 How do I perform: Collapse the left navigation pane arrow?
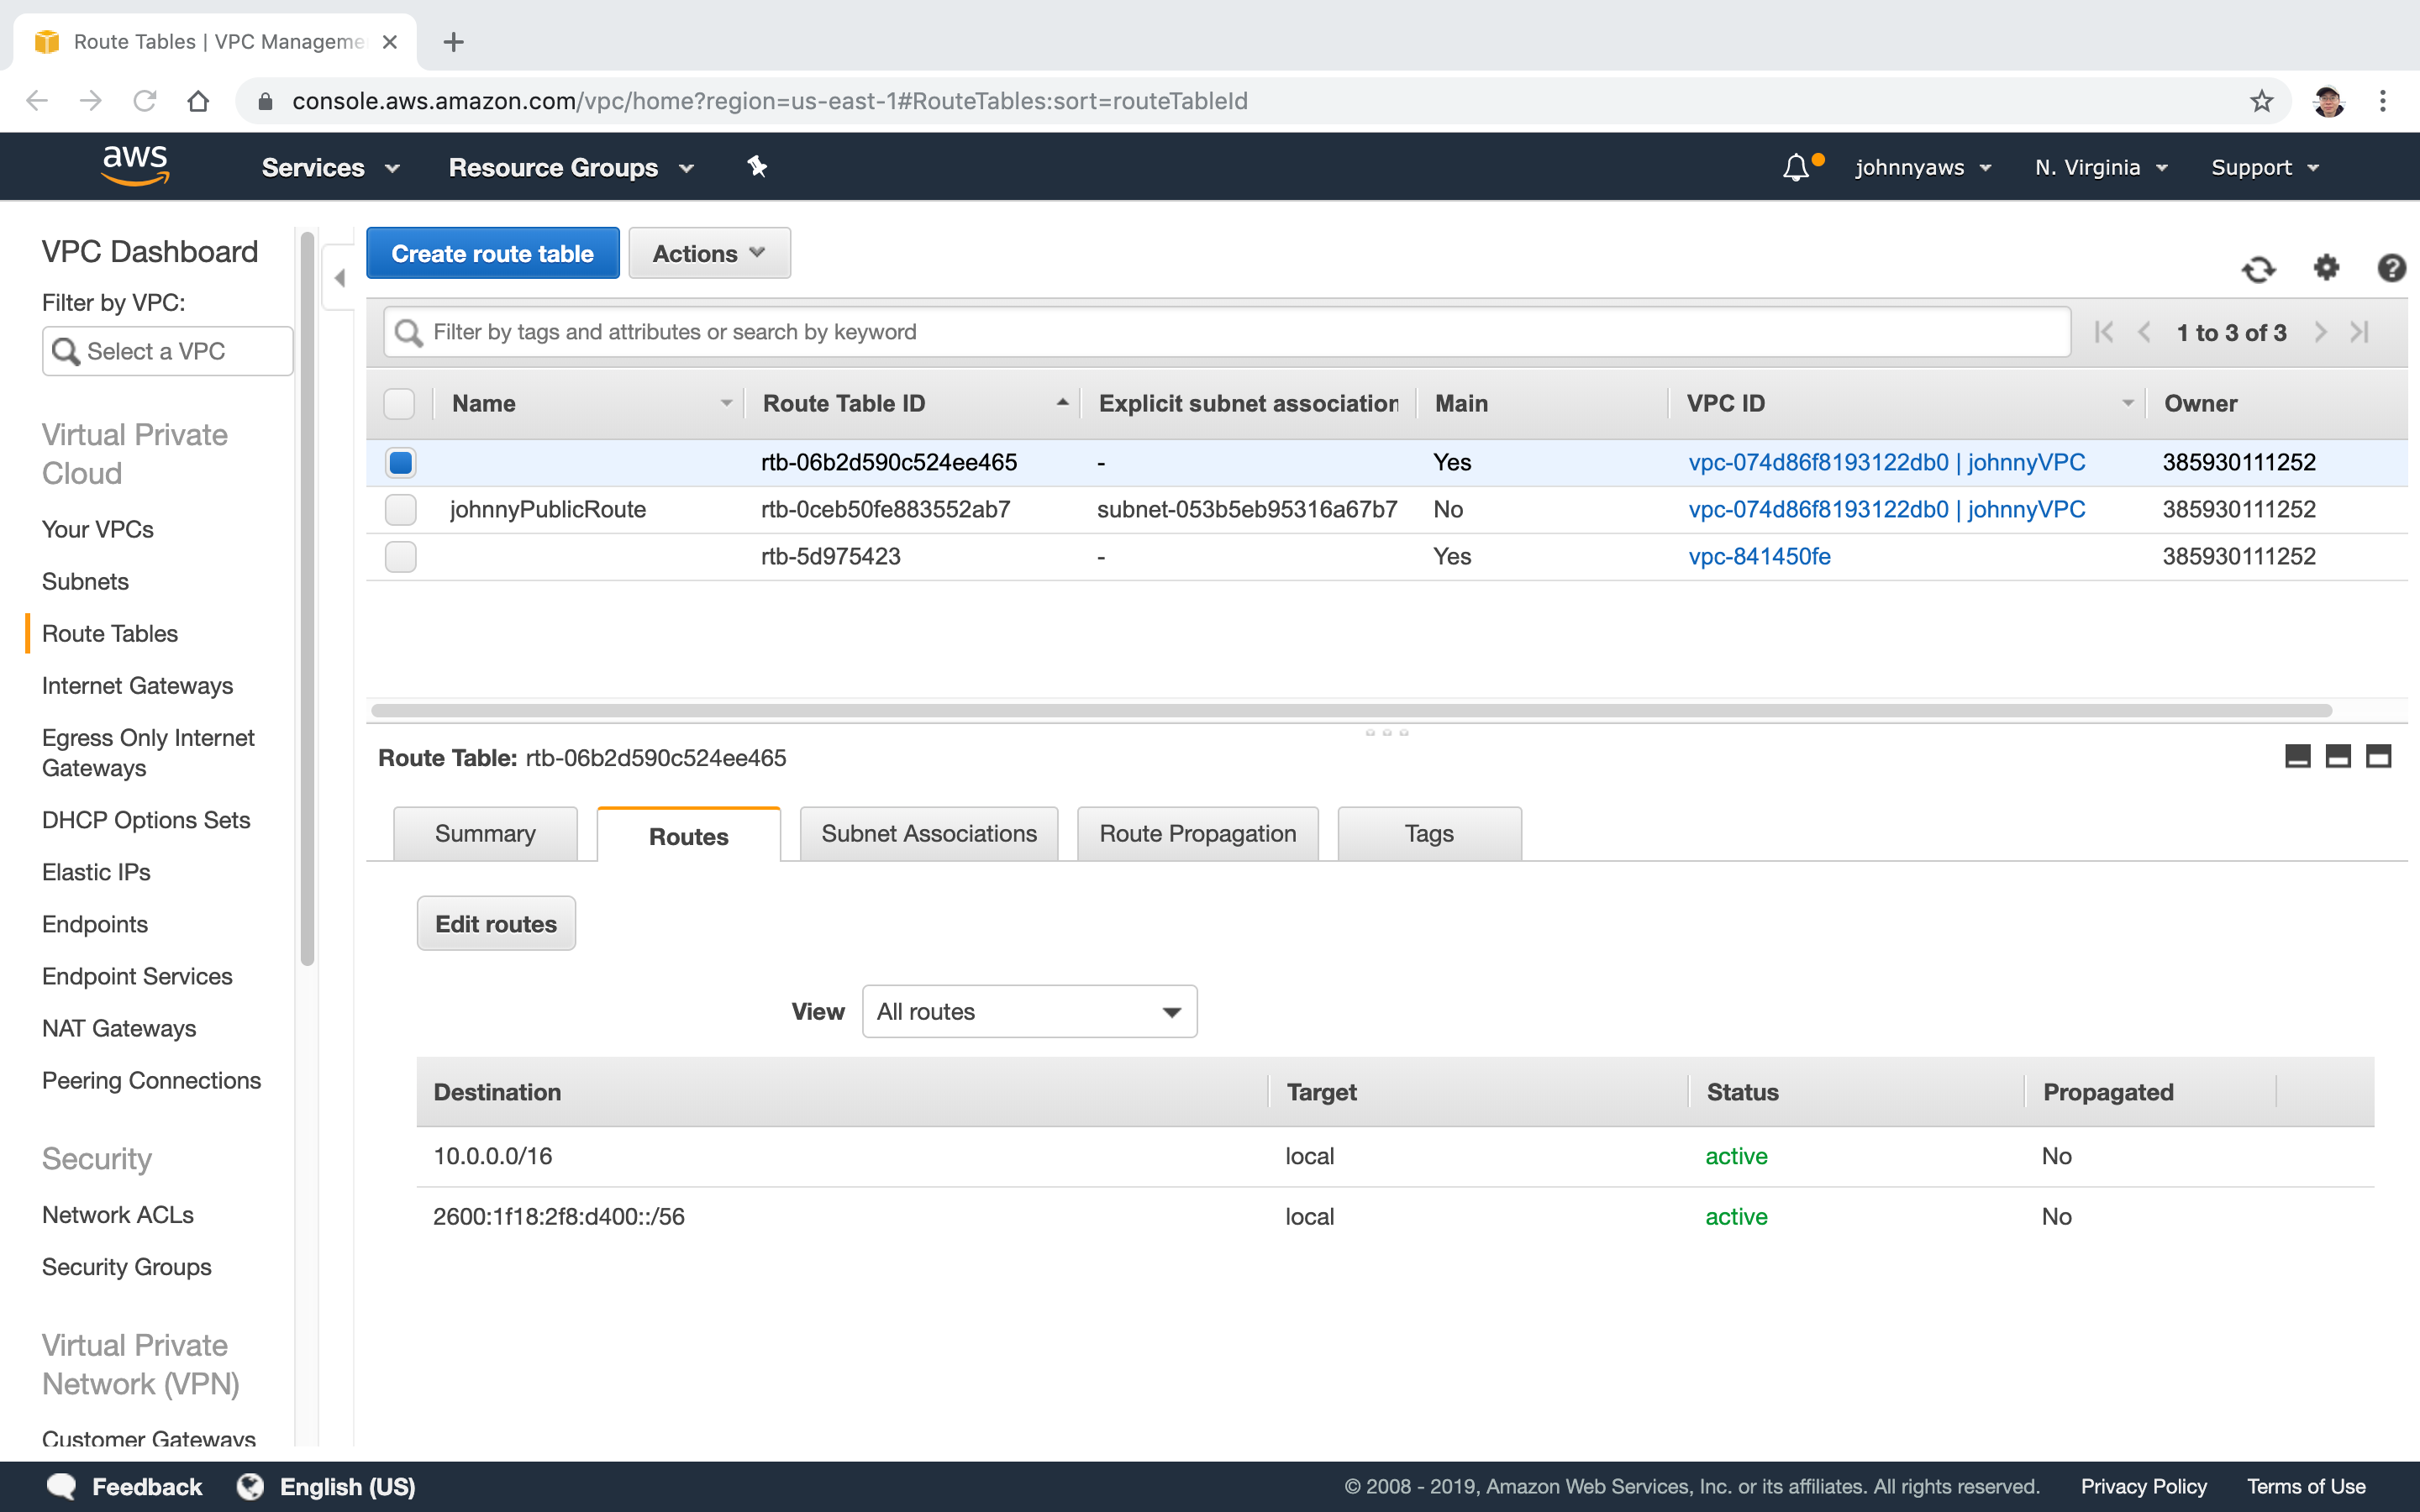pyautogui.click(x=340, y=278)
